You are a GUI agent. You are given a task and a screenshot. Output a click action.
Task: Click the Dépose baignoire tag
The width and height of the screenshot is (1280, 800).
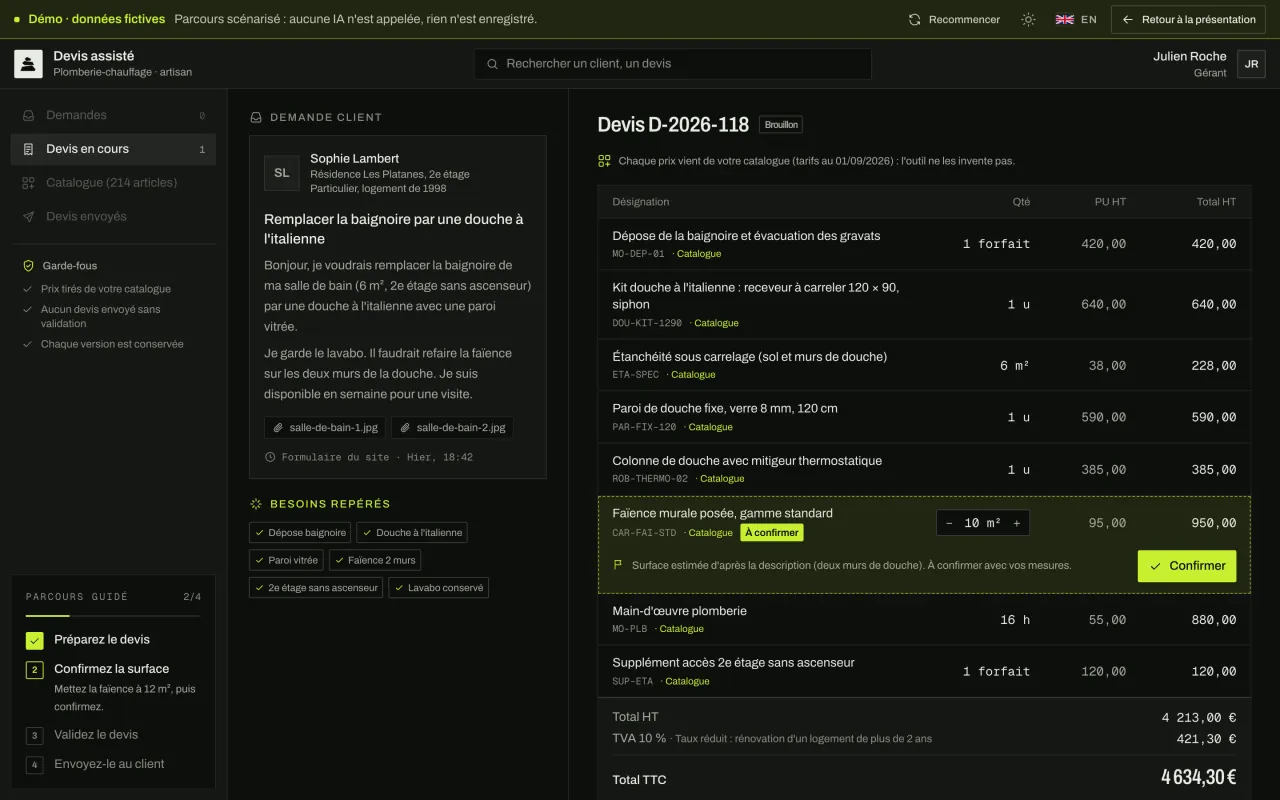pyautogui.click(x=300, y=533)
